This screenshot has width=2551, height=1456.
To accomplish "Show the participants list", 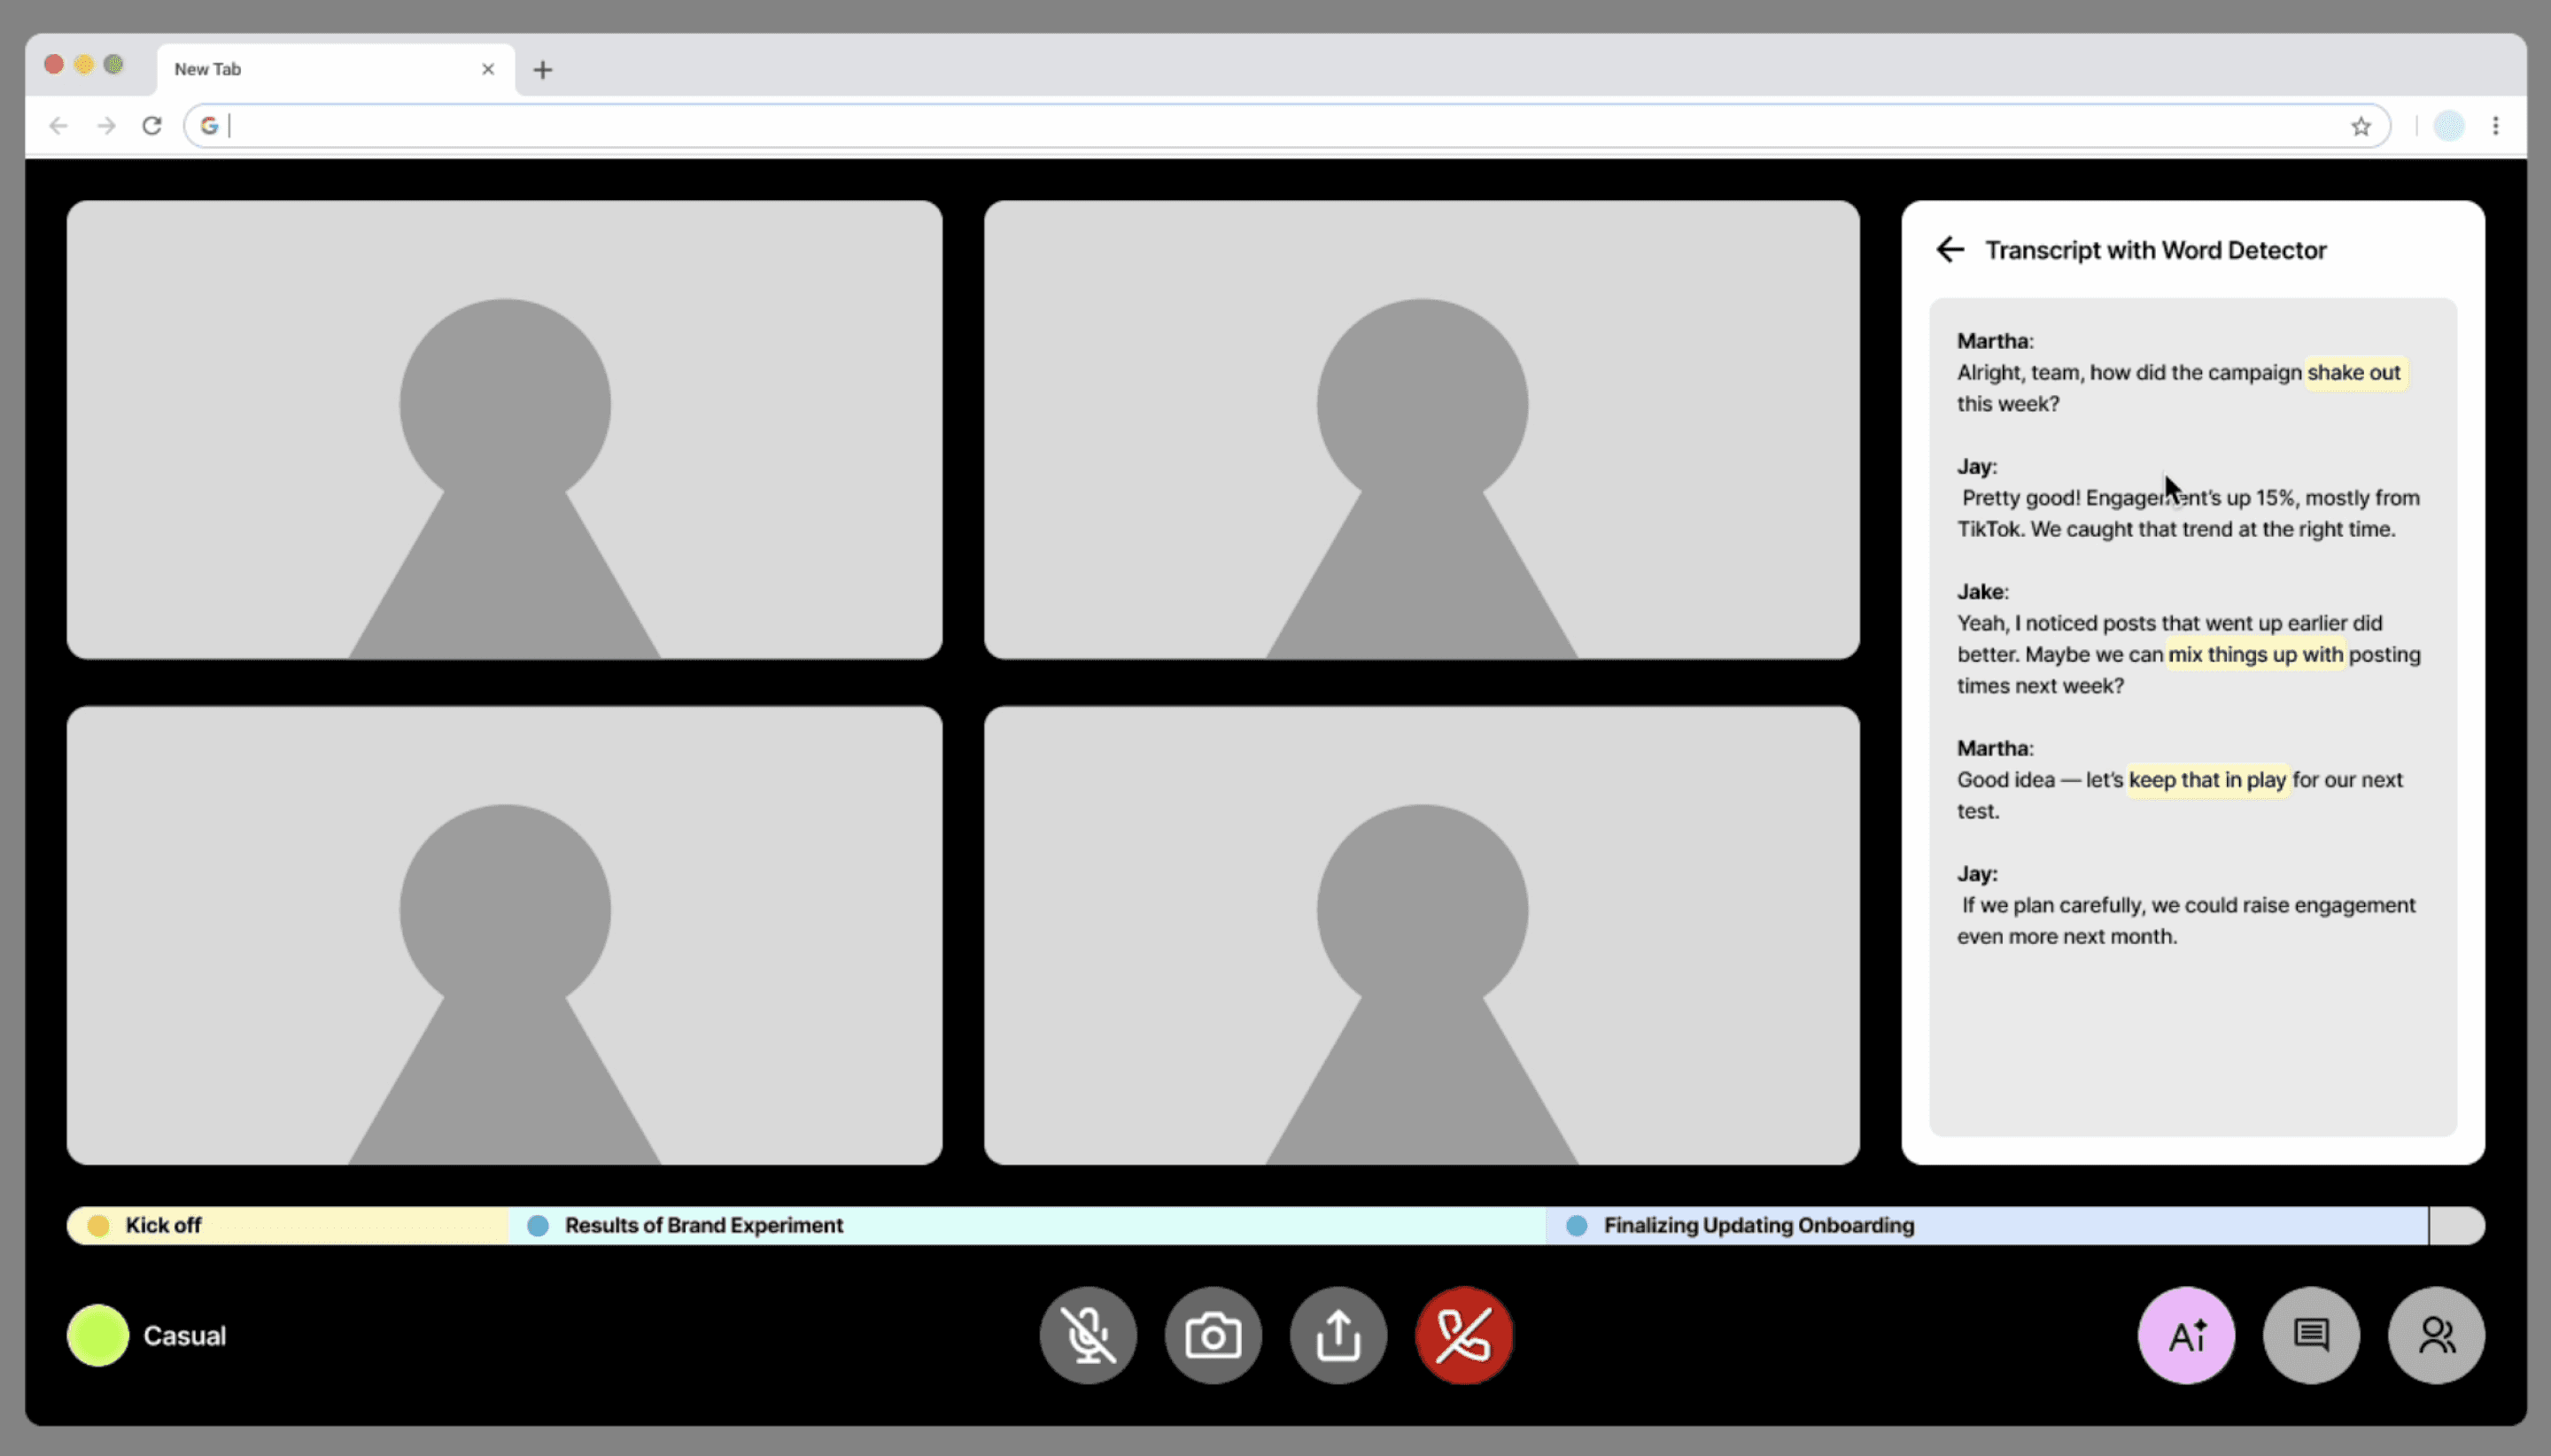I will coord(2436,1335).
